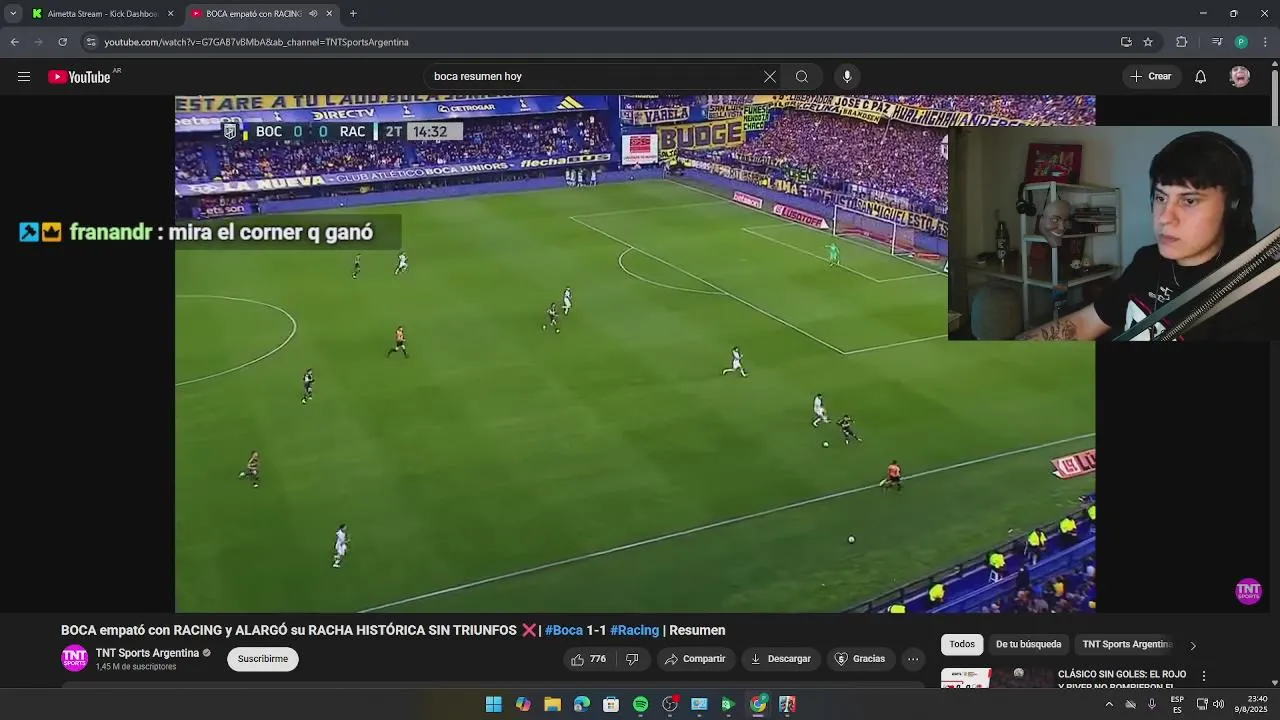Open the YouTube account avatar menu

(1240, 77)
